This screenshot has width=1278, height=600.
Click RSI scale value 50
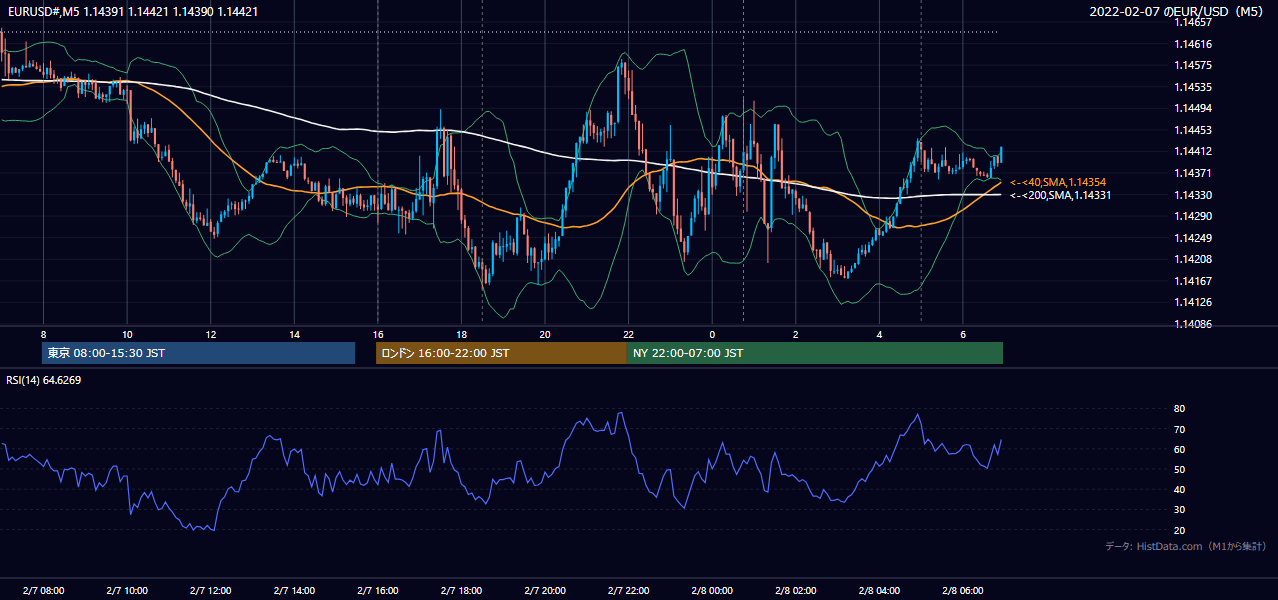(x=1179, y=469)
